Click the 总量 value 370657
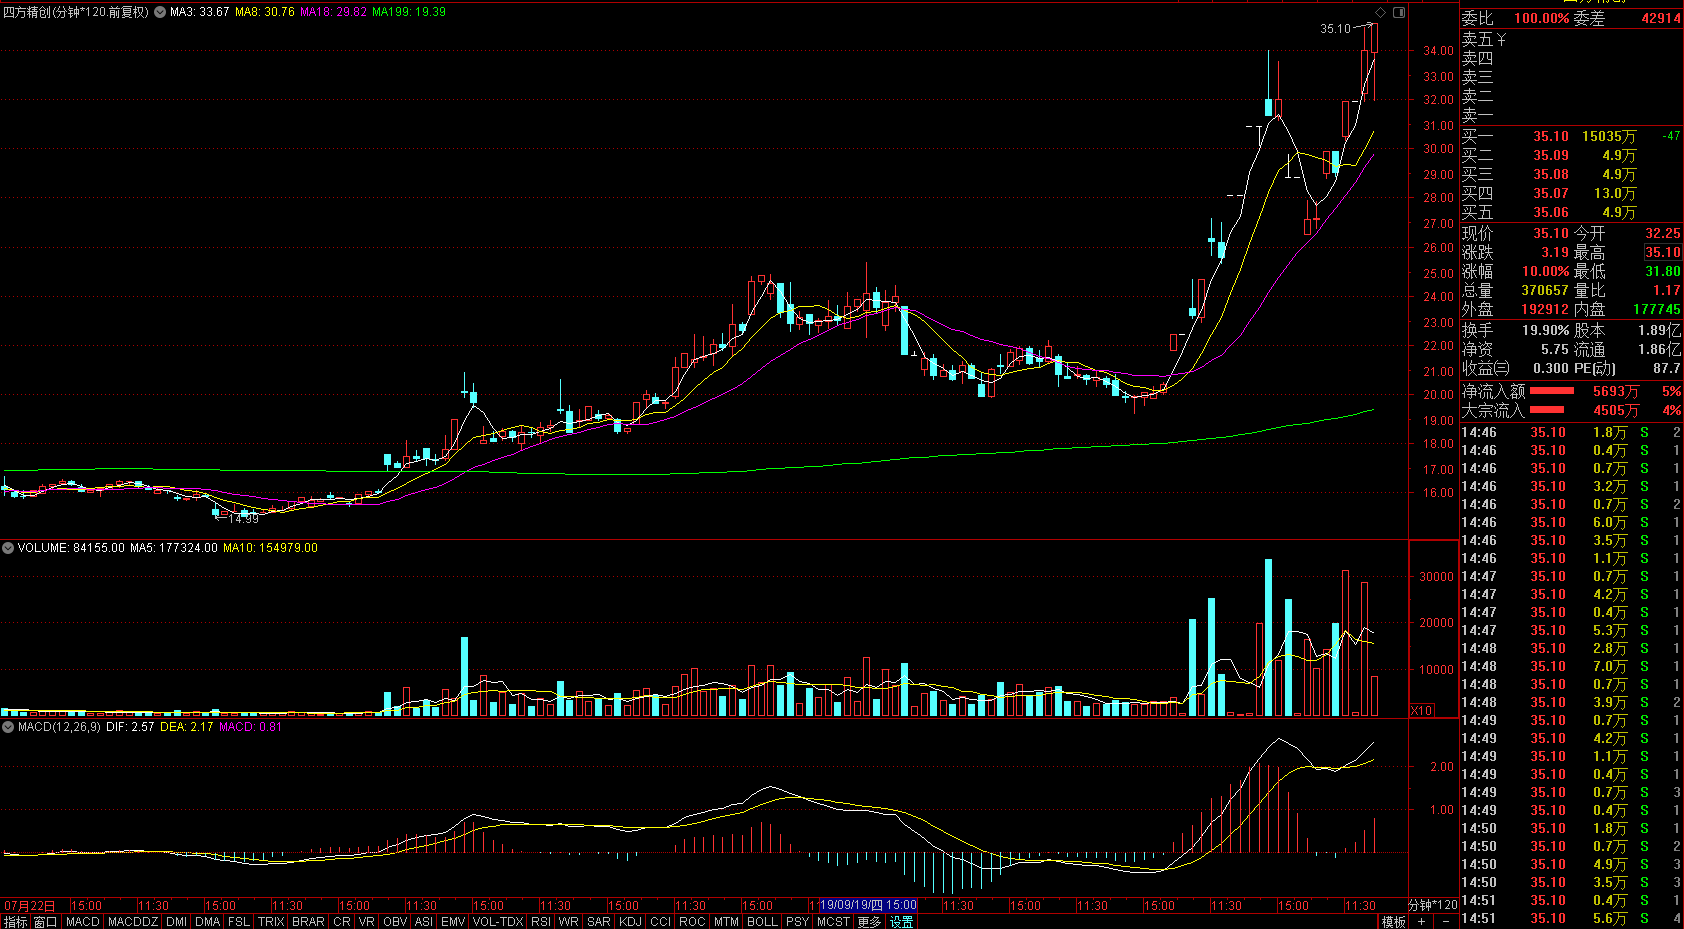 tap(1545, 291)
